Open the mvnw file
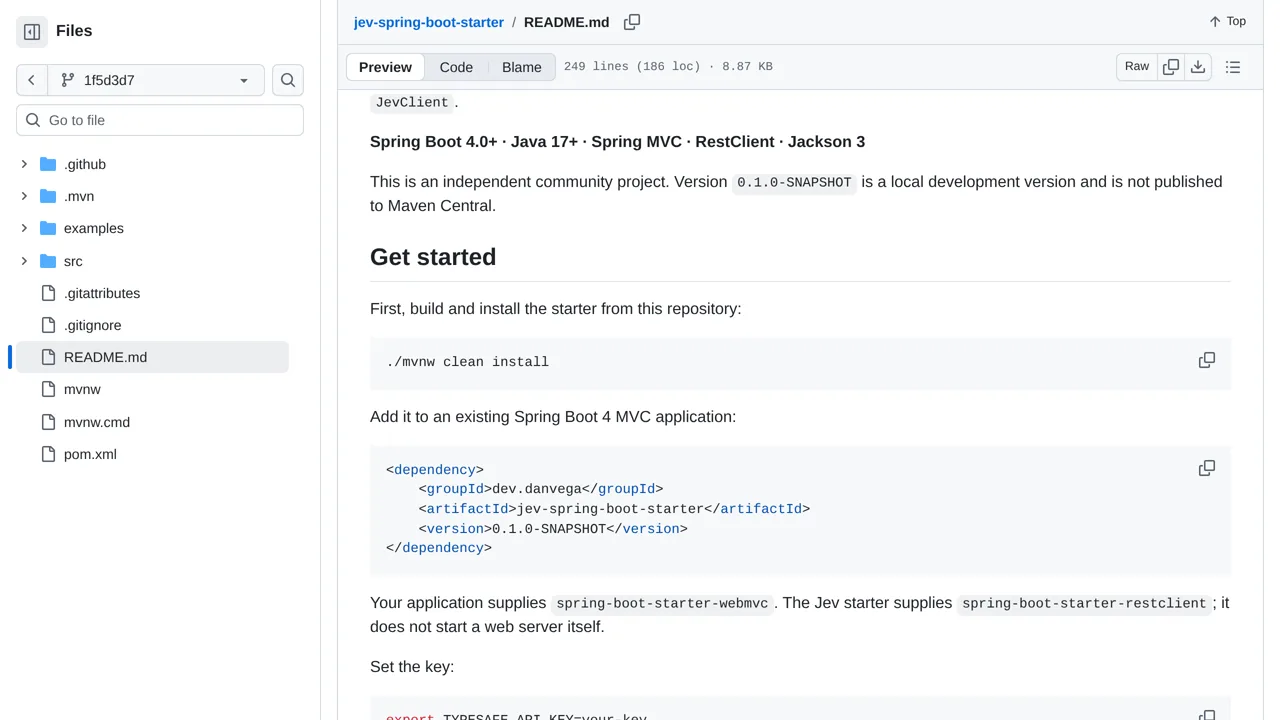Screen dimensions: 1280x720 (82, 389)
